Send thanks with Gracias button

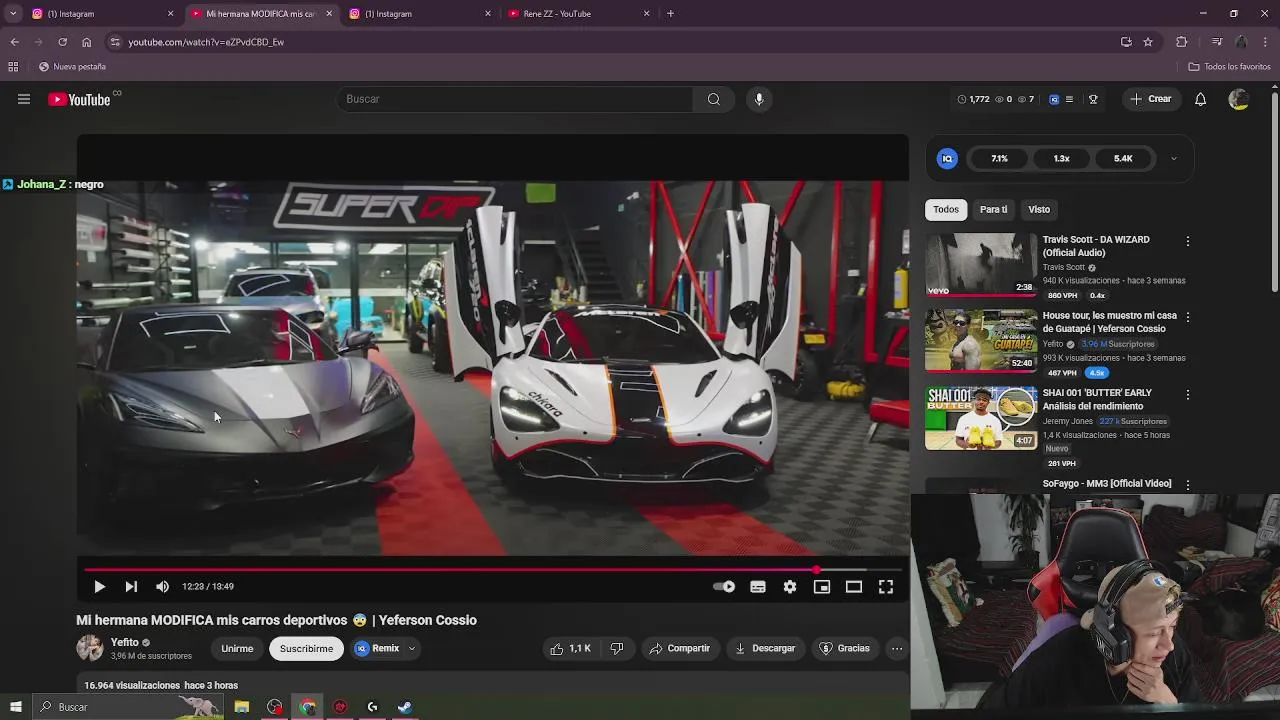(845, 648)
